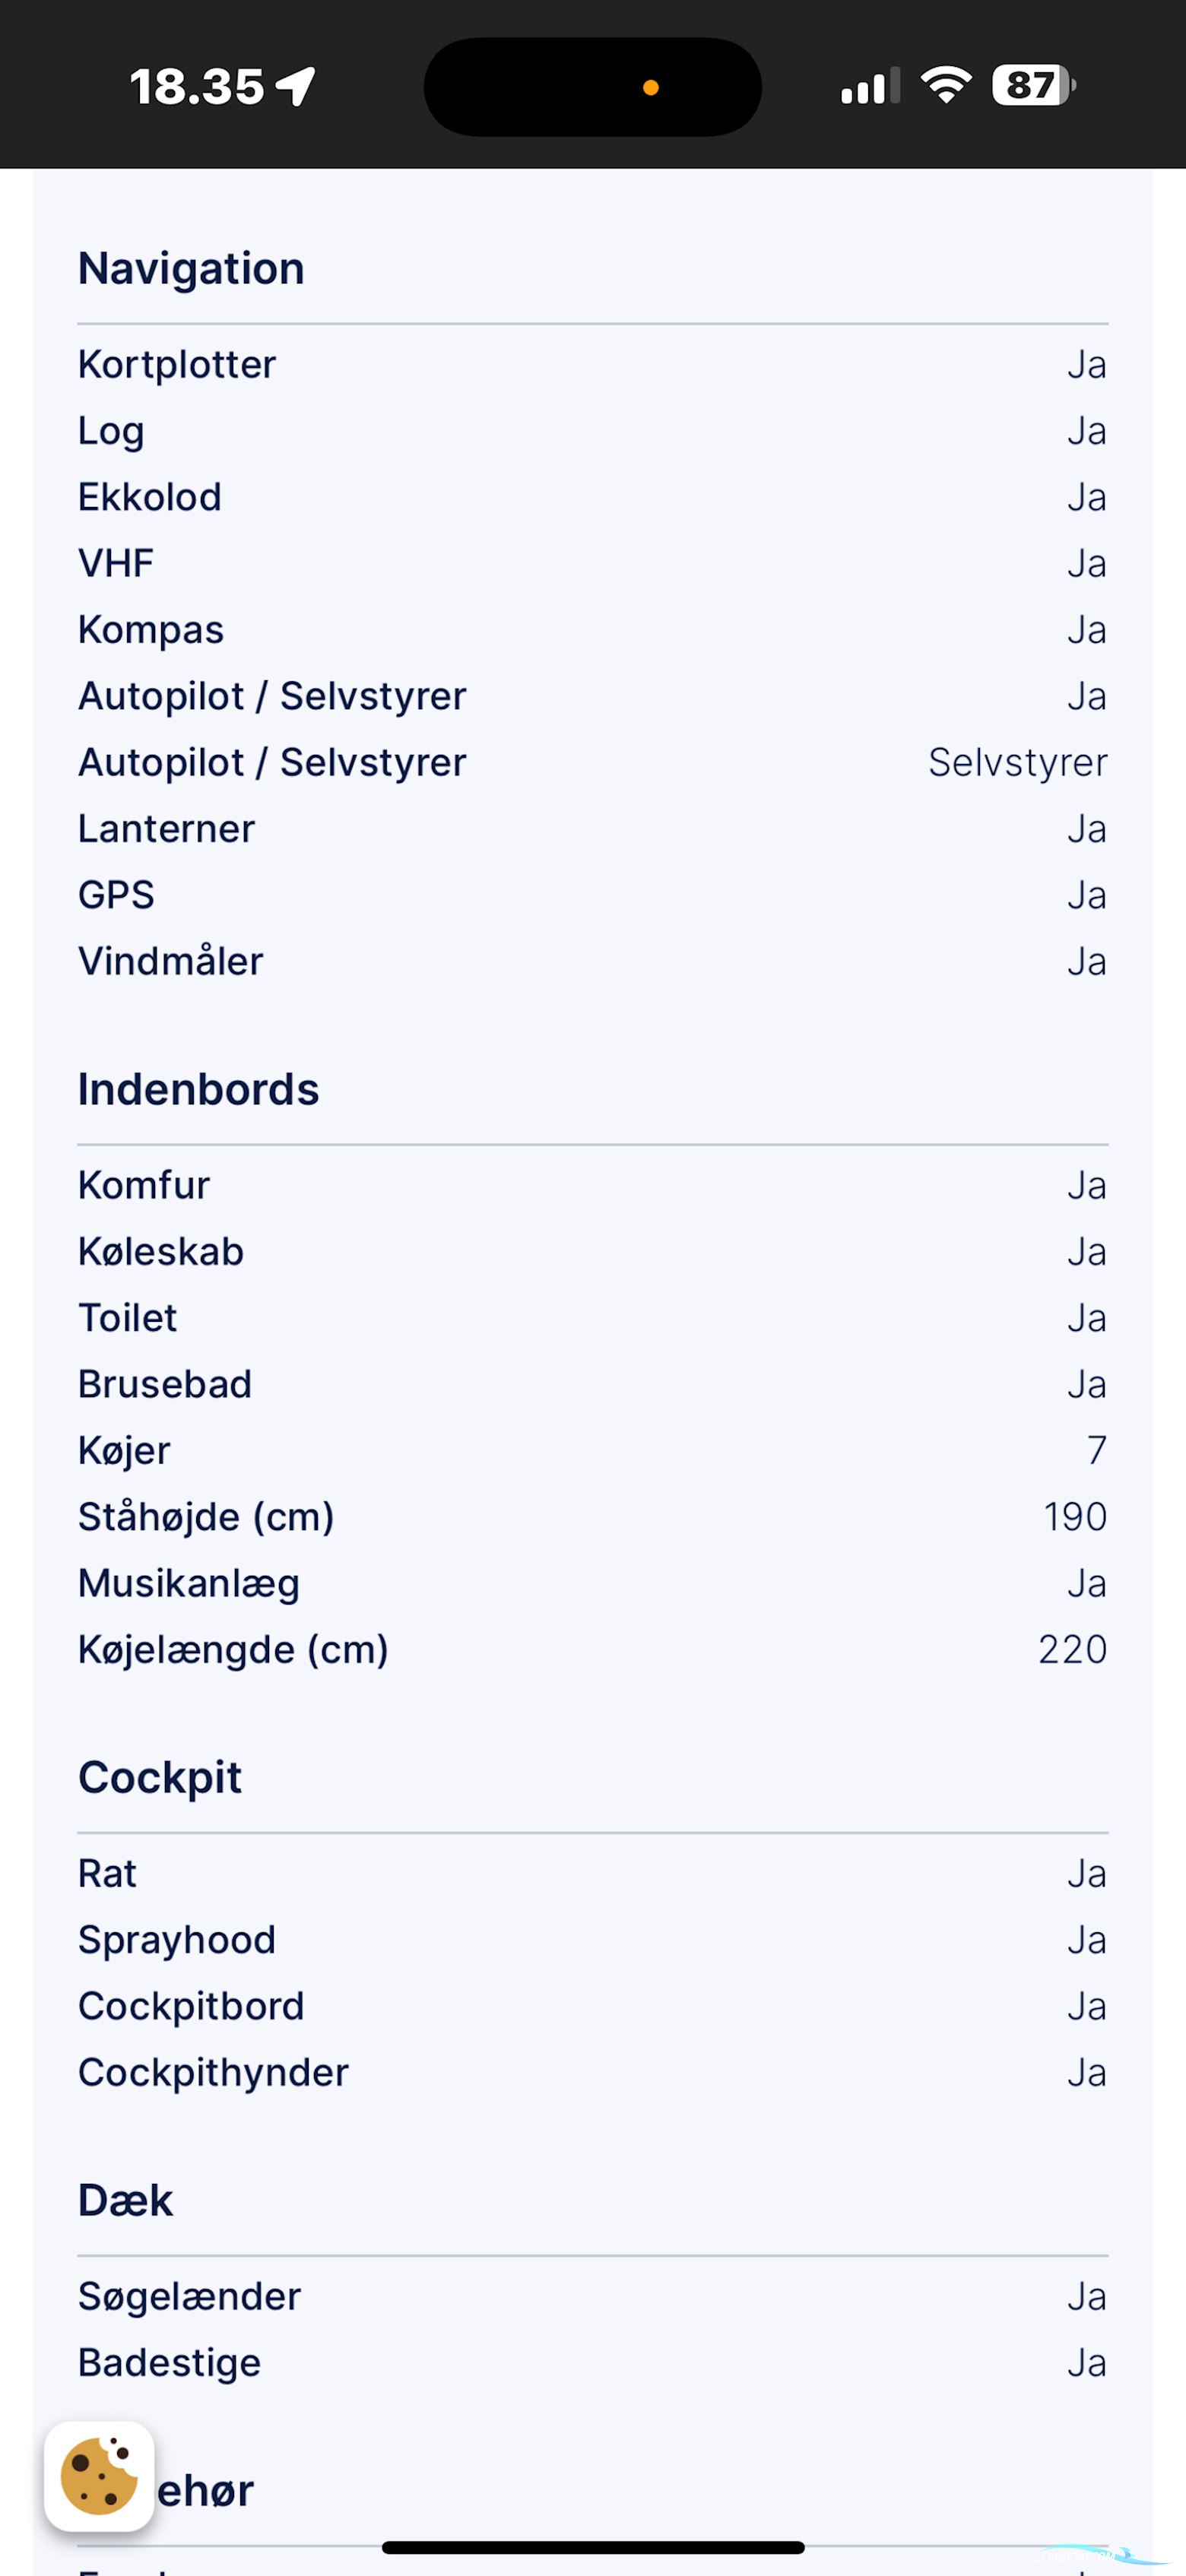Screen dimensions: 1186x2576
Task: Tap the cellular signal bars
Action: (x=870, y=87)
